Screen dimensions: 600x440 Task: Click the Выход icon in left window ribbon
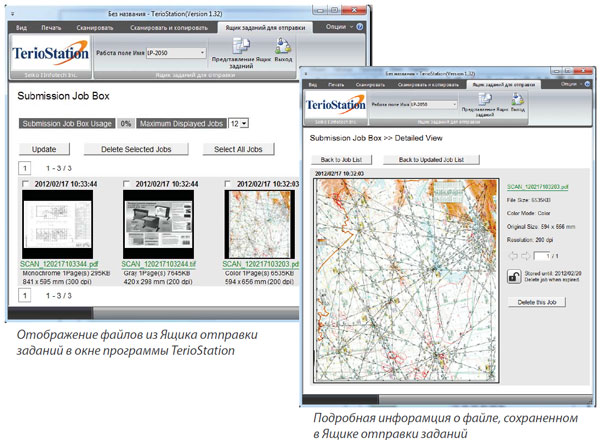pyautogui.click(x=283, y=48)
